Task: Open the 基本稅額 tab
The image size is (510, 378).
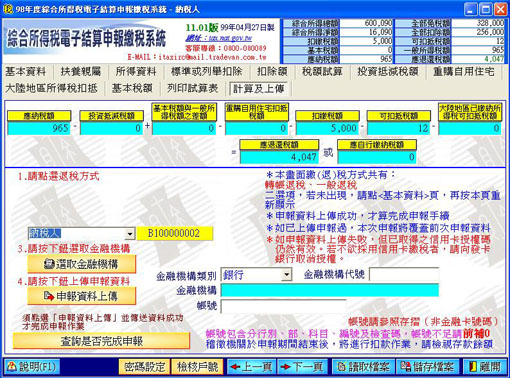Action: tap(132, 88)
